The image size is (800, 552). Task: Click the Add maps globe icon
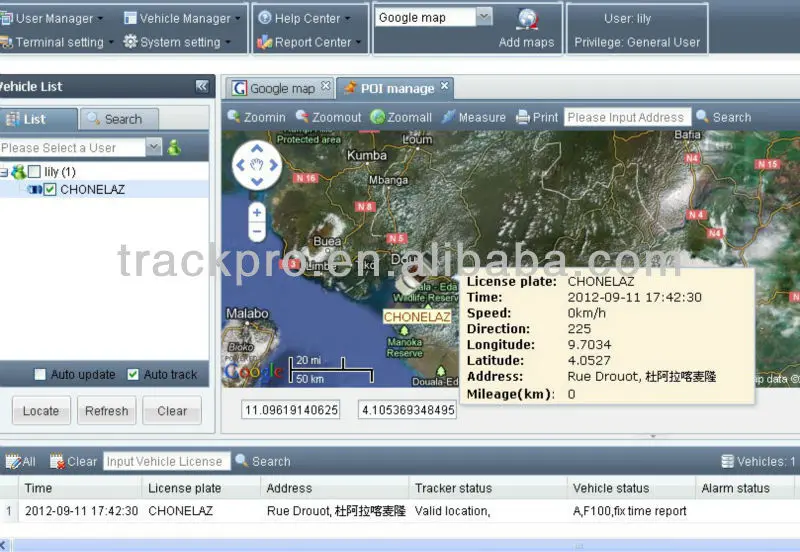coord(527,20)
